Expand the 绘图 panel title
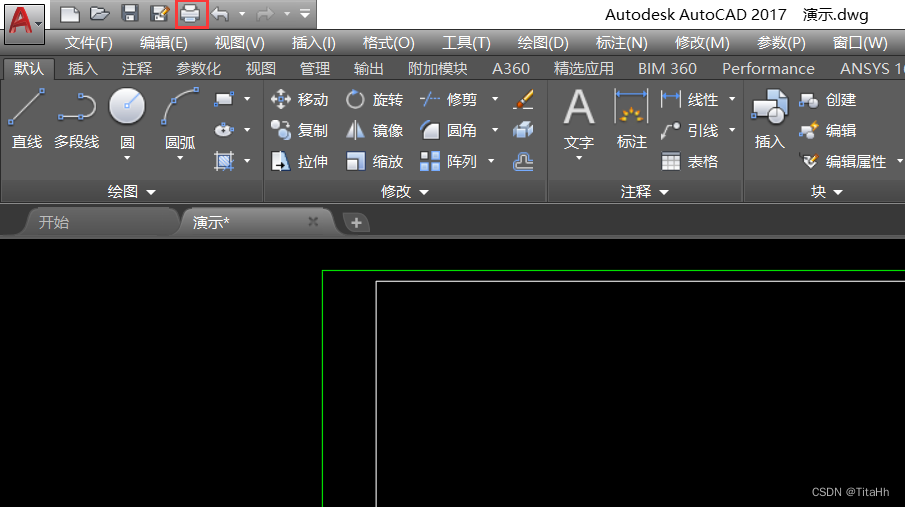 click(x=132, y=191)
